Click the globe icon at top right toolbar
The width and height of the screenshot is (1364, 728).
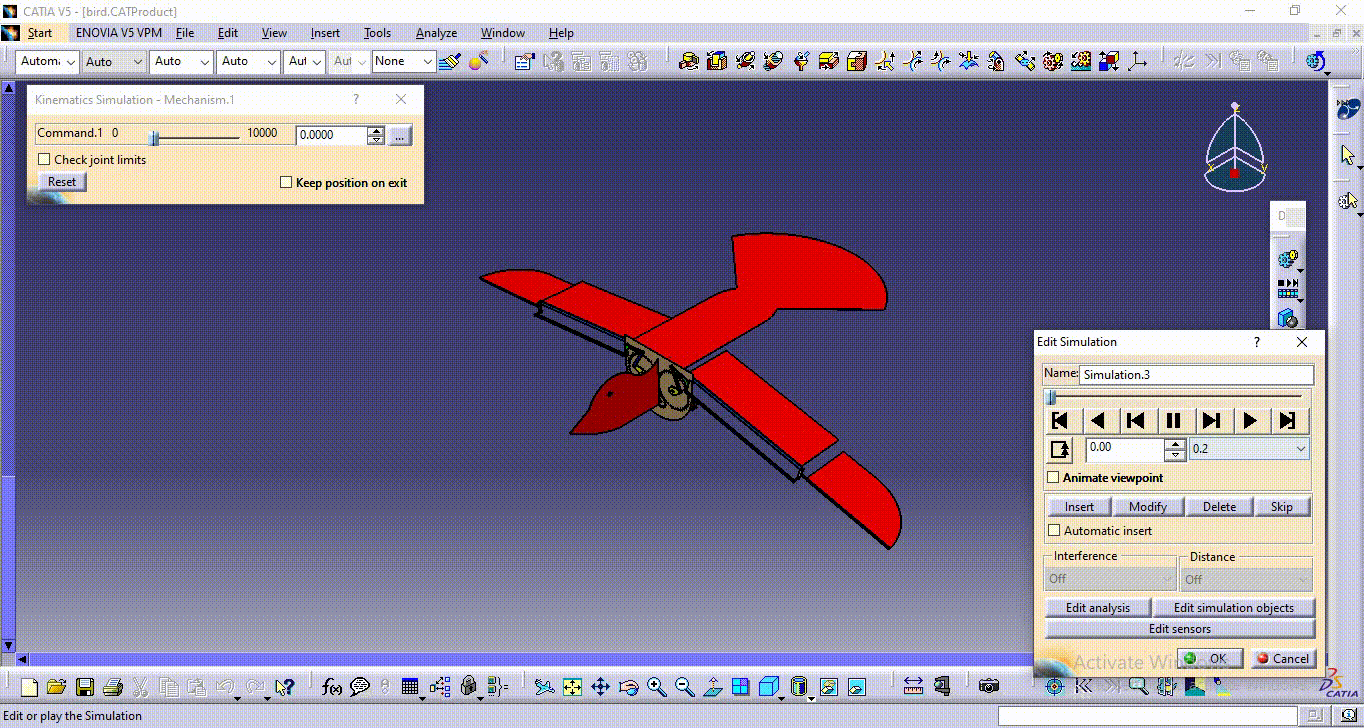1318,61
